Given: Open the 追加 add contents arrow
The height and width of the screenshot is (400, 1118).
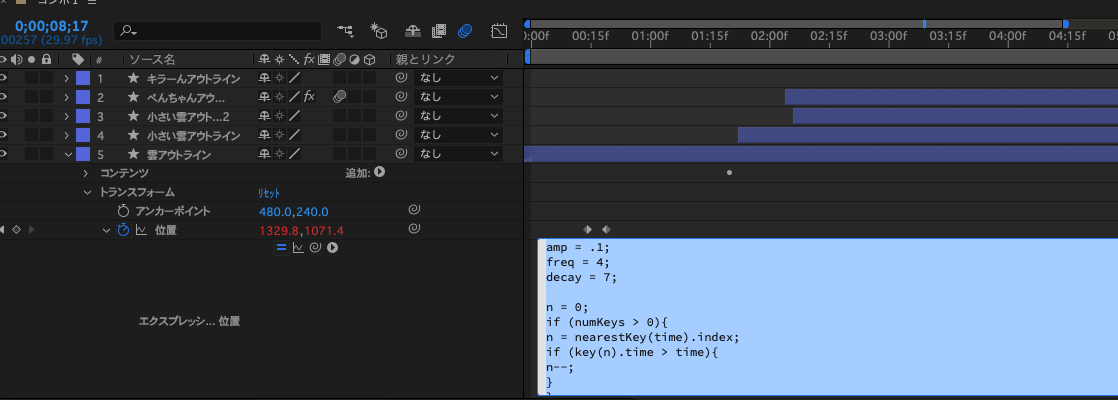Looking at the screenshot, I should click(x=380, y=171).
